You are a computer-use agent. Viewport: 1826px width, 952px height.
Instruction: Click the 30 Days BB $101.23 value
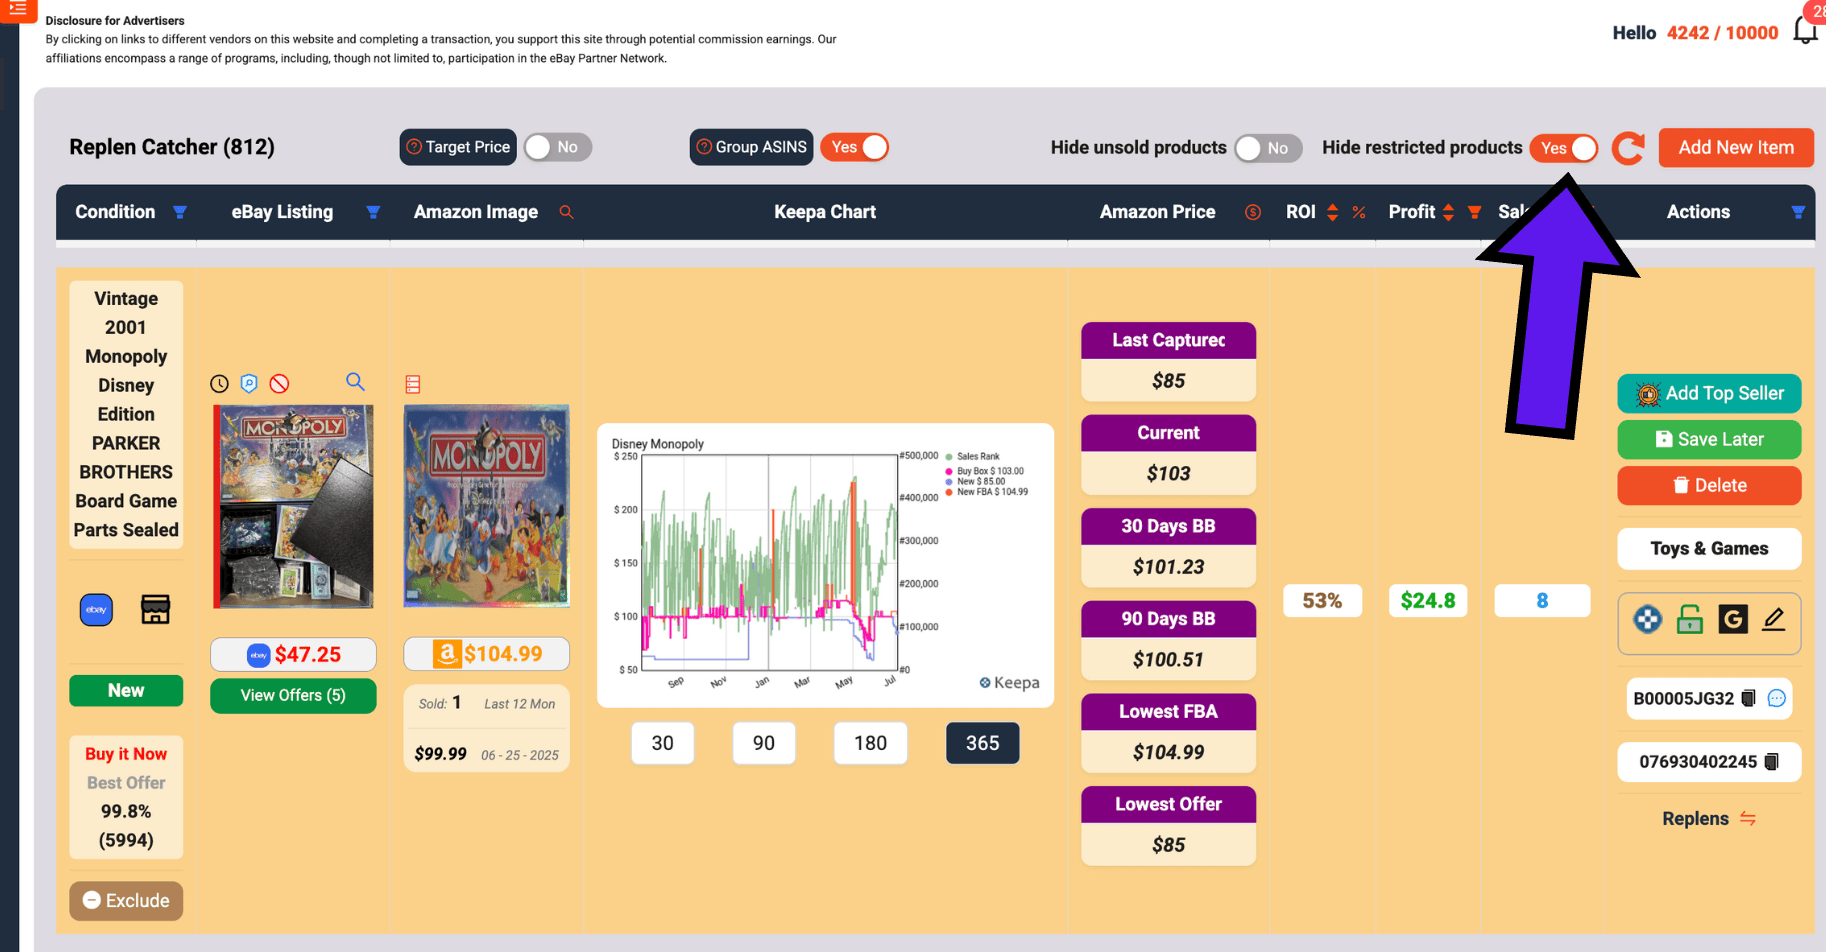[x=1168, y=566]
